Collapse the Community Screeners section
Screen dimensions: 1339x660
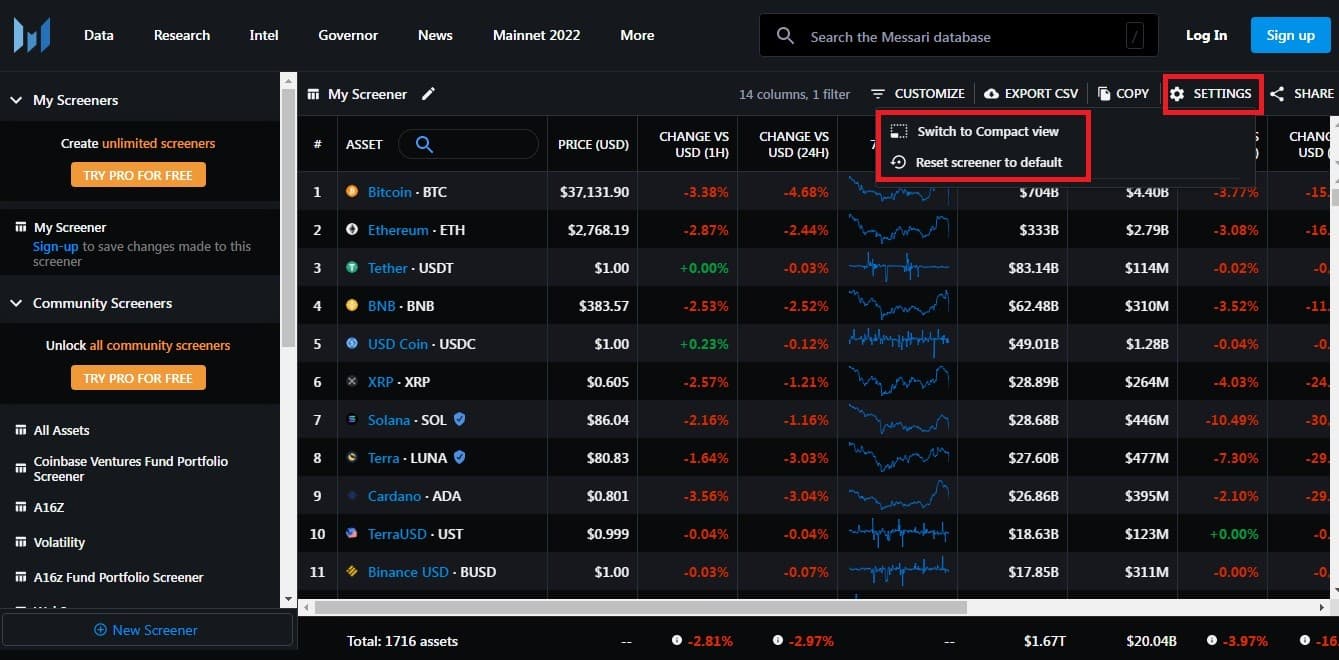coord(16,303)
